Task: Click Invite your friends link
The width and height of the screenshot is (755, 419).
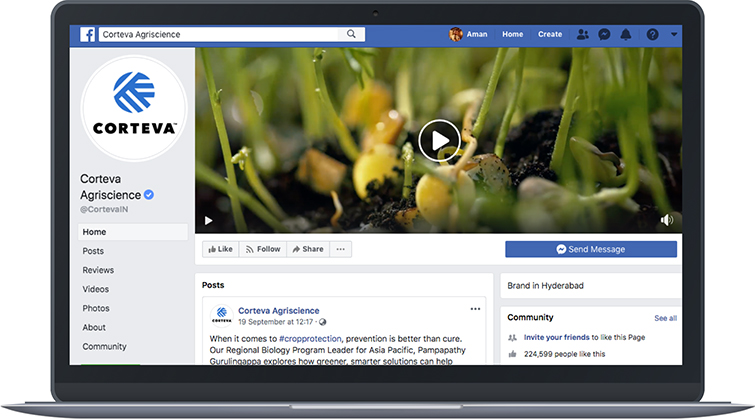Action: click(557, 337)
